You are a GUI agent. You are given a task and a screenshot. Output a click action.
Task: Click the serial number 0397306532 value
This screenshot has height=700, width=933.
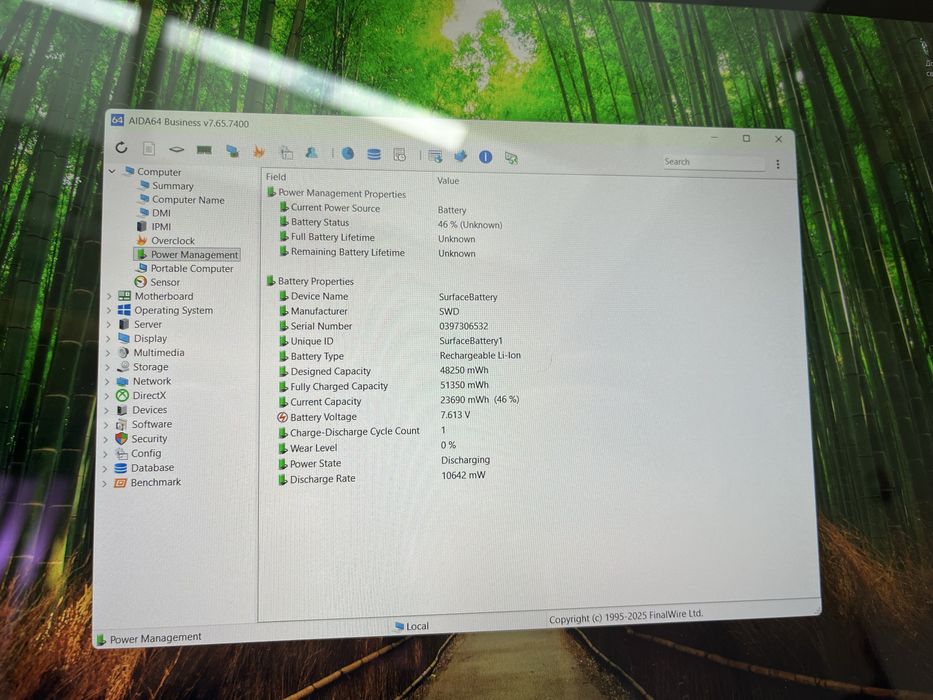coord(464,326)
